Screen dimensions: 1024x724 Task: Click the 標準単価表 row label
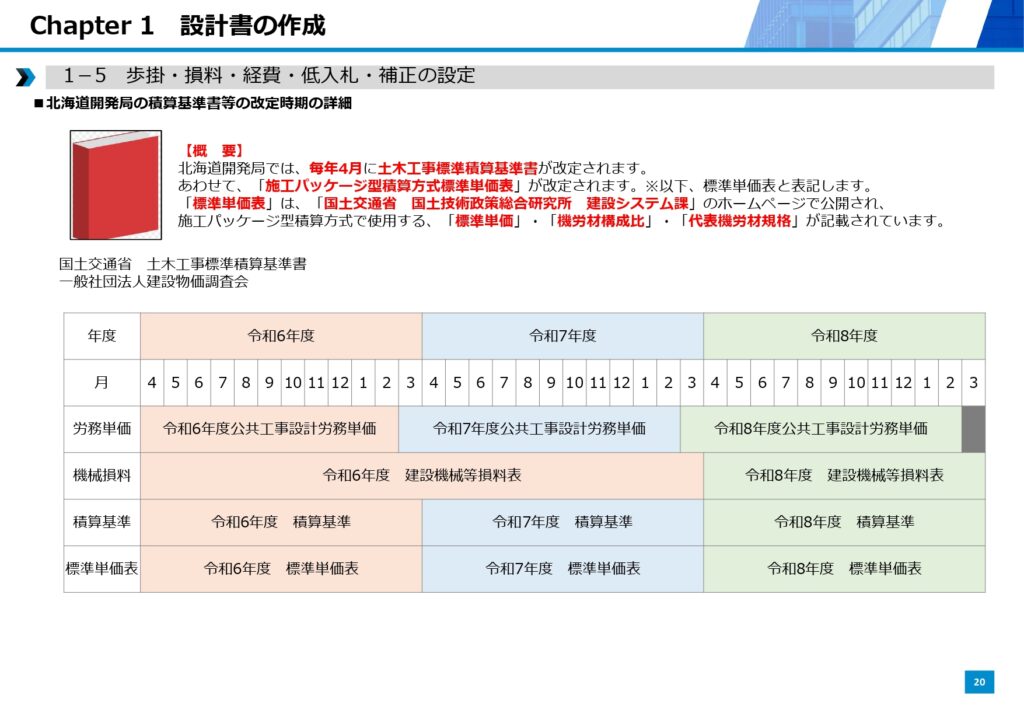point(102,568)
